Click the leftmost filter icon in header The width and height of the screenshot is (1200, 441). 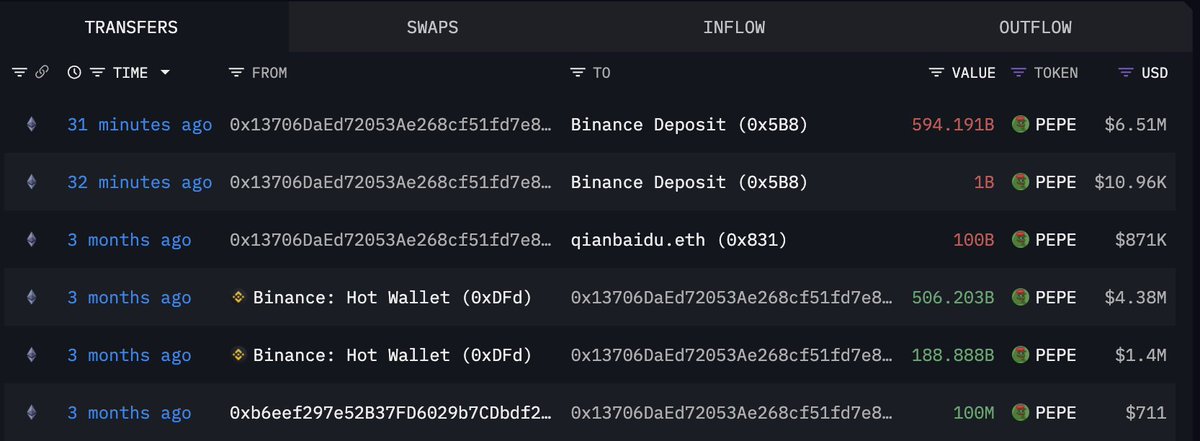tap(19, 73)
